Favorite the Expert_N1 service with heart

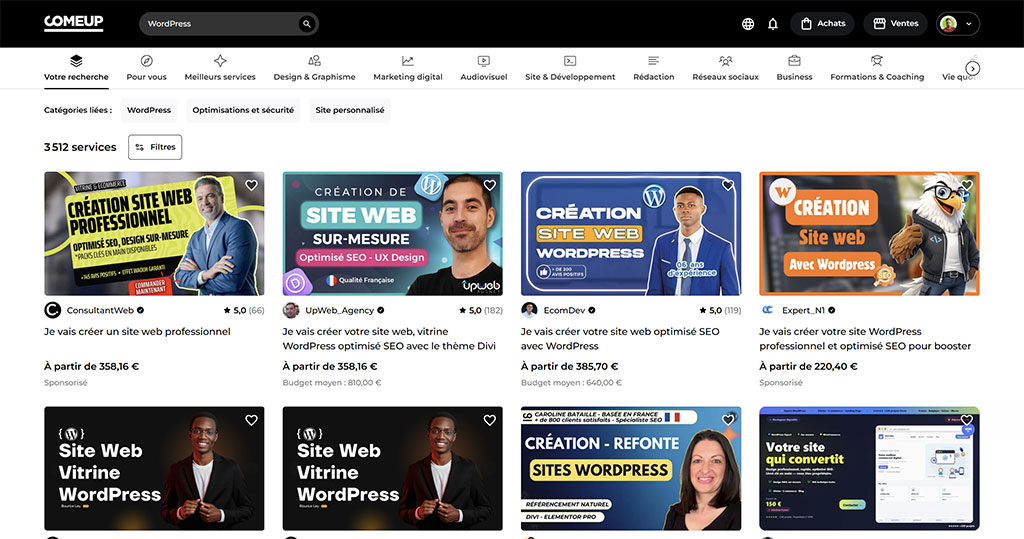click(x=967, y=186)
